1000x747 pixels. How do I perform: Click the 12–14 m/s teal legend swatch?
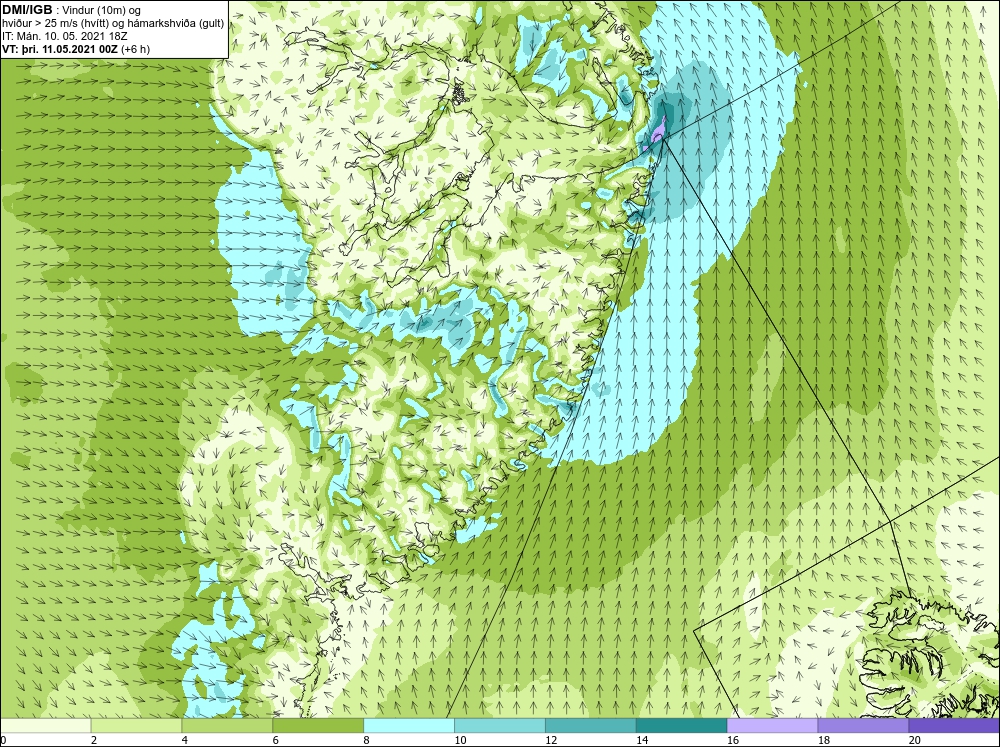[x=591, y=725]
